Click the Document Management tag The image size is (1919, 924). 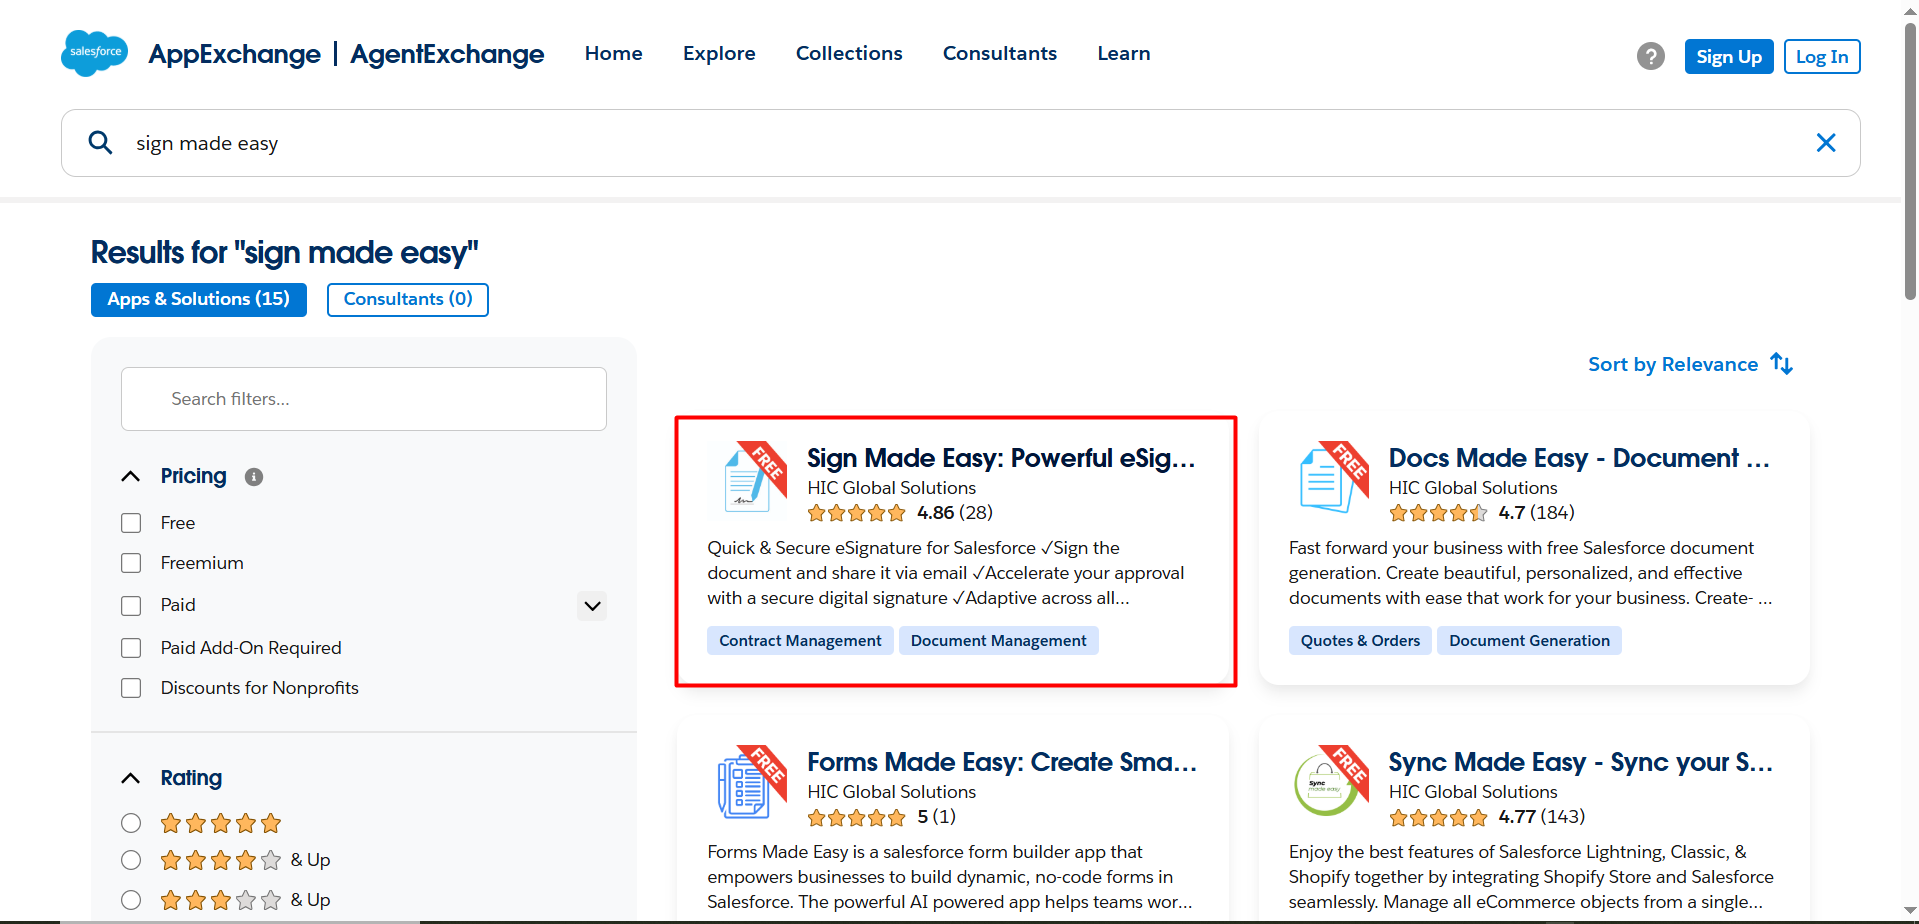(998, 641)
